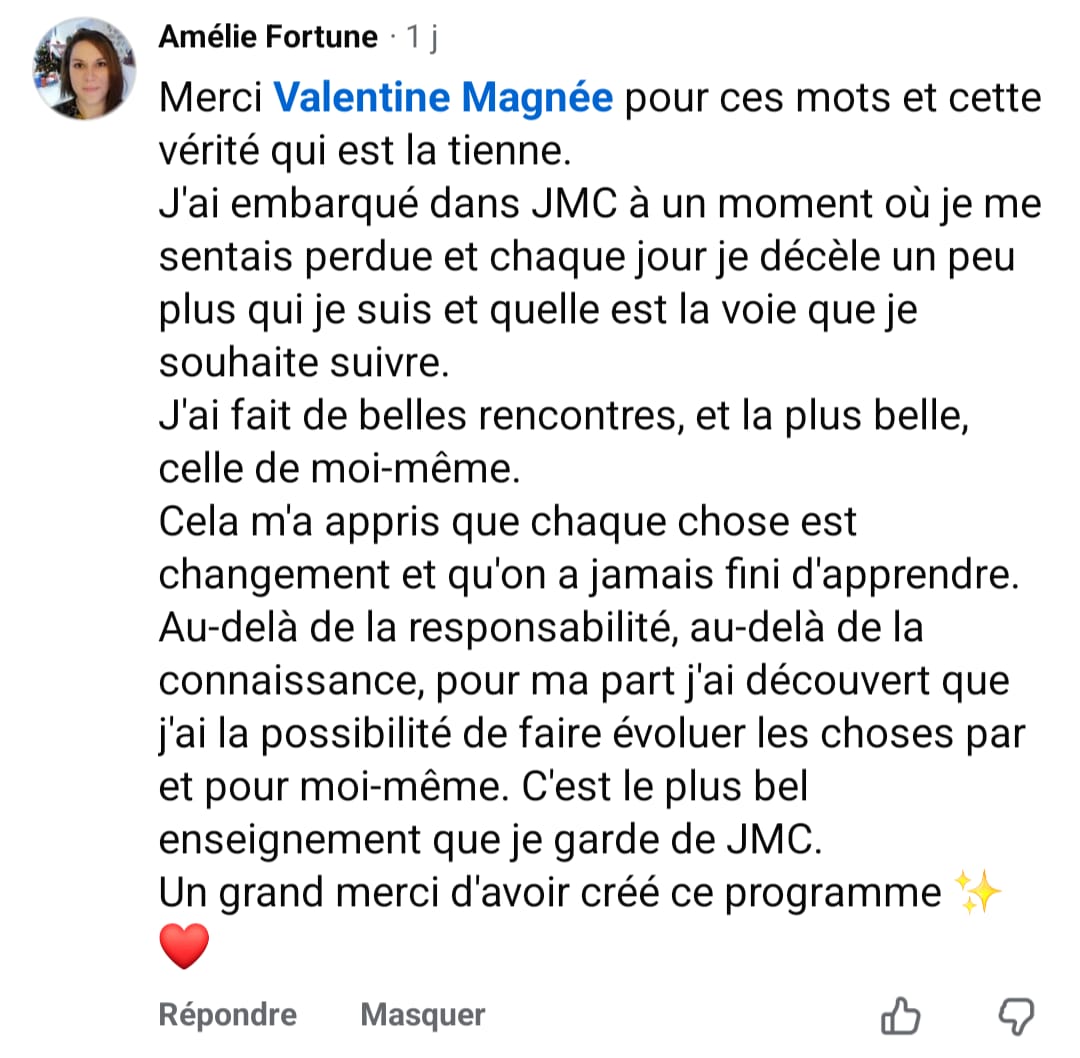Viewport: 1080px width, 1058px height.
Task: Open Amélie Fortune's profile picture
Action: point(84,68)
